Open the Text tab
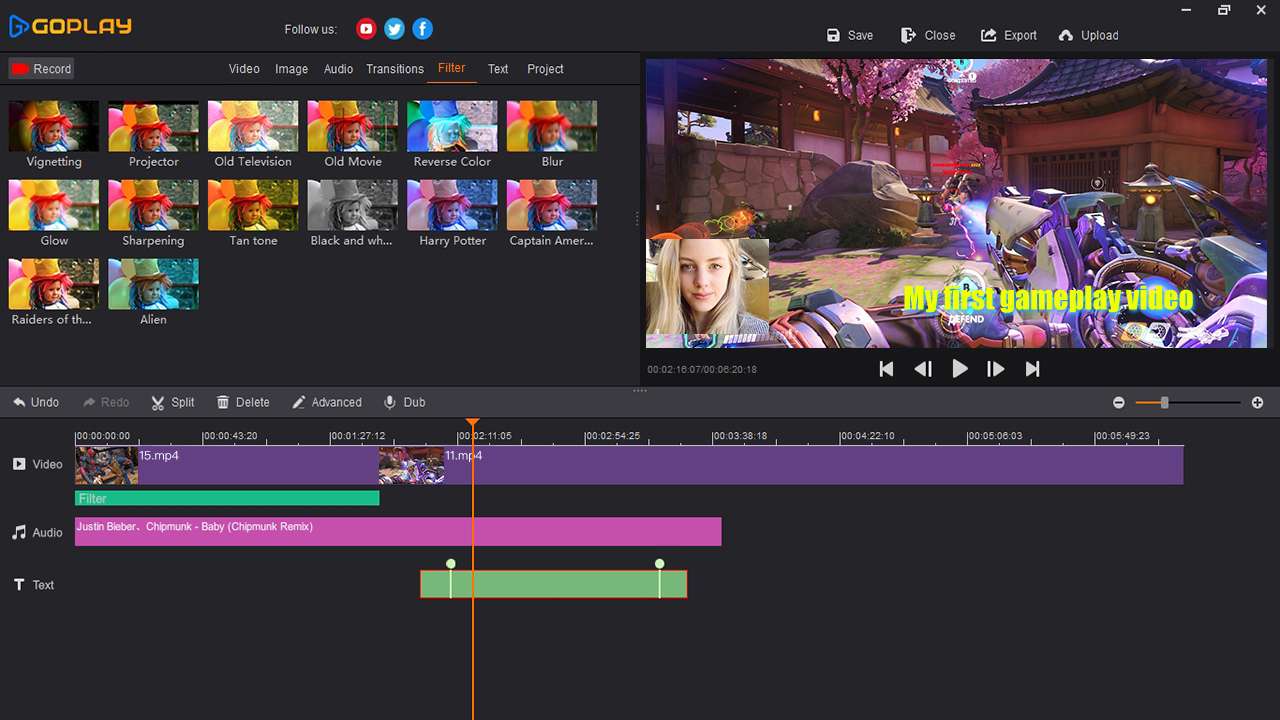Viewport: 1280px width, 720px height. pyautogui.click(x=498, y=69)
